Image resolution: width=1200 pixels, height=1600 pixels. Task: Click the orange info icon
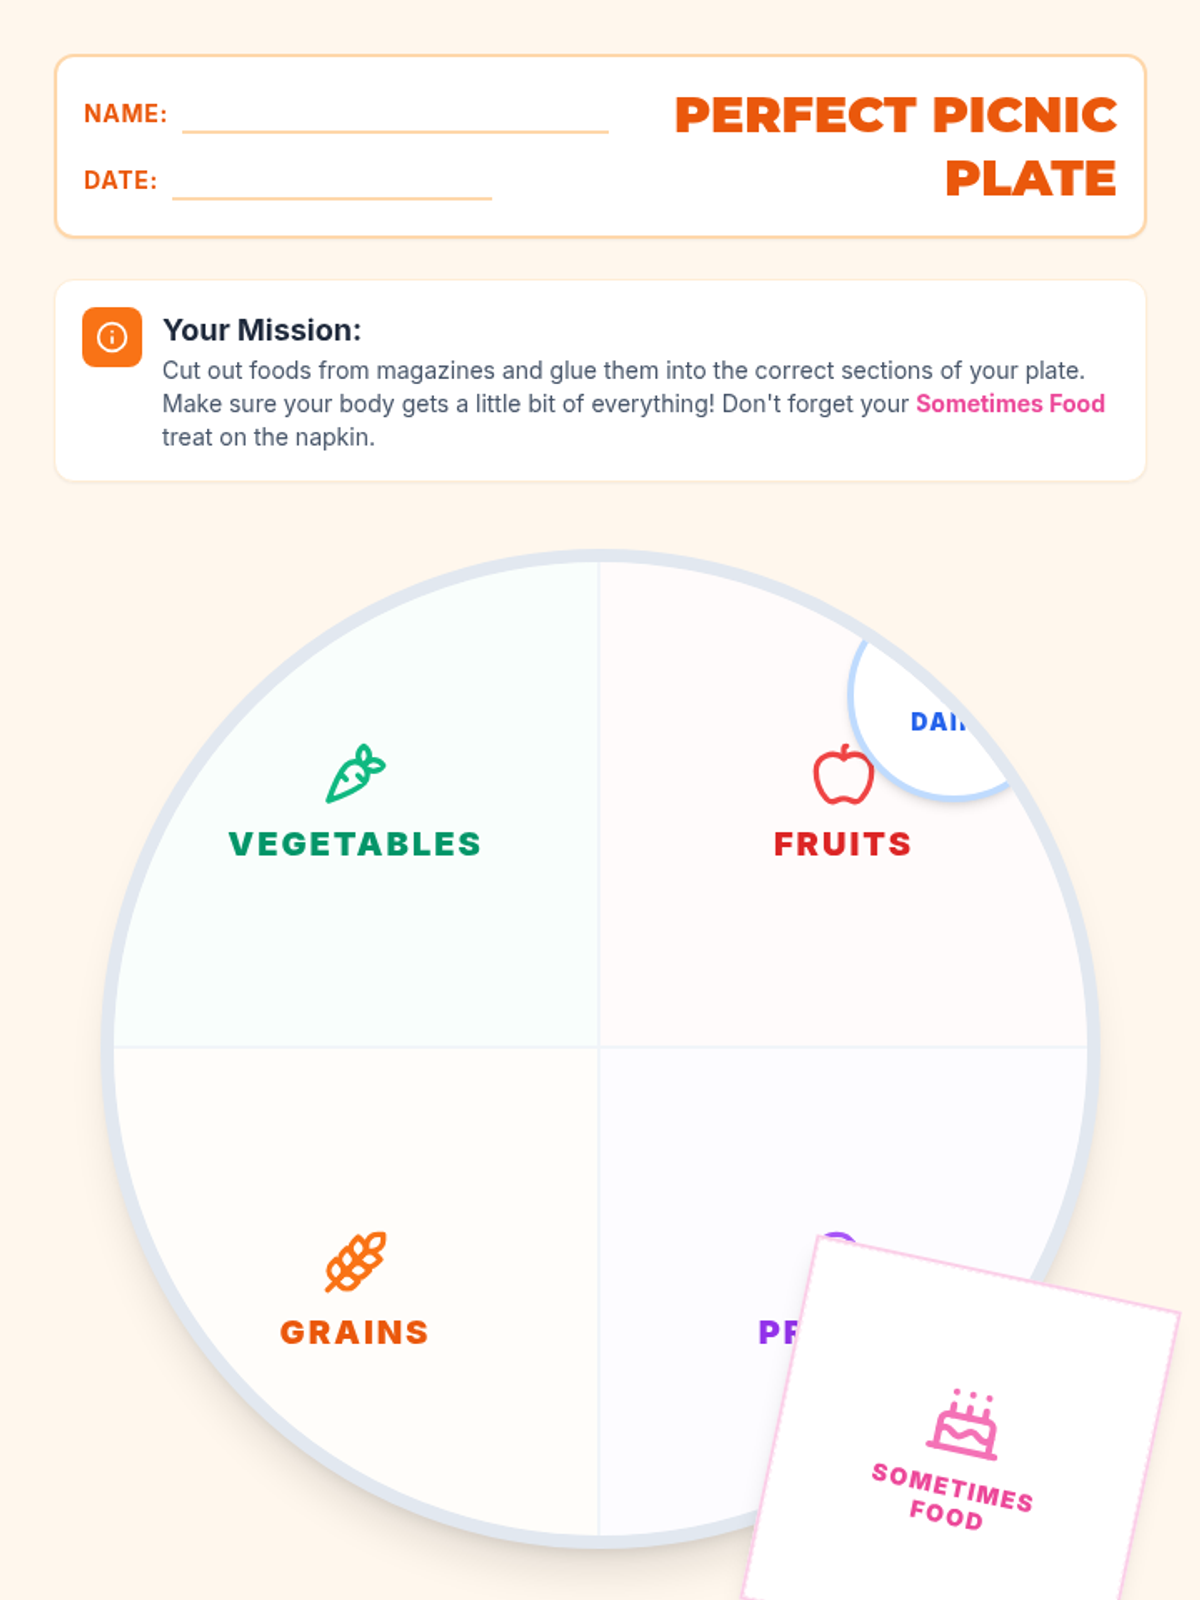pyautogui.click(x=112, y=337)
